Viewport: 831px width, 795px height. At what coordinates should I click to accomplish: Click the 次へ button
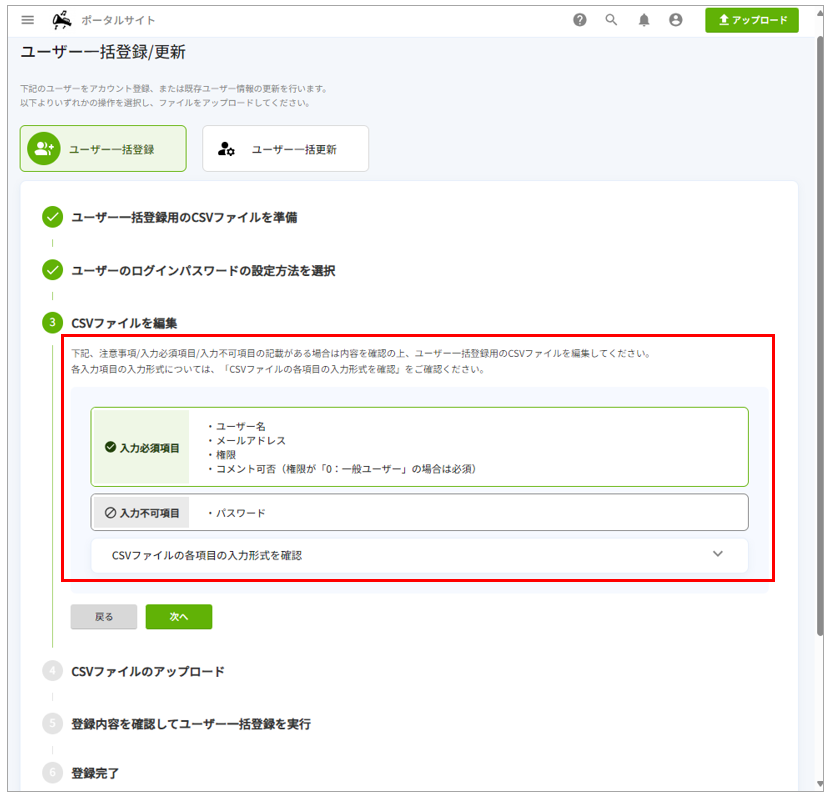click(x=179, y=616)
